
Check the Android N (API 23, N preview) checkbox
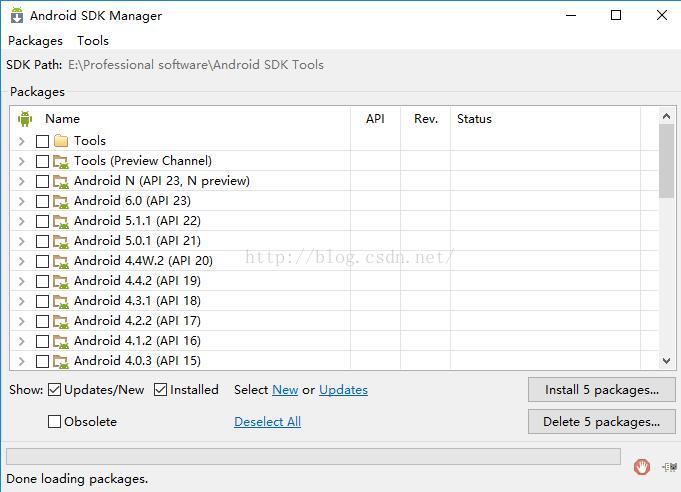coord(42,181)
